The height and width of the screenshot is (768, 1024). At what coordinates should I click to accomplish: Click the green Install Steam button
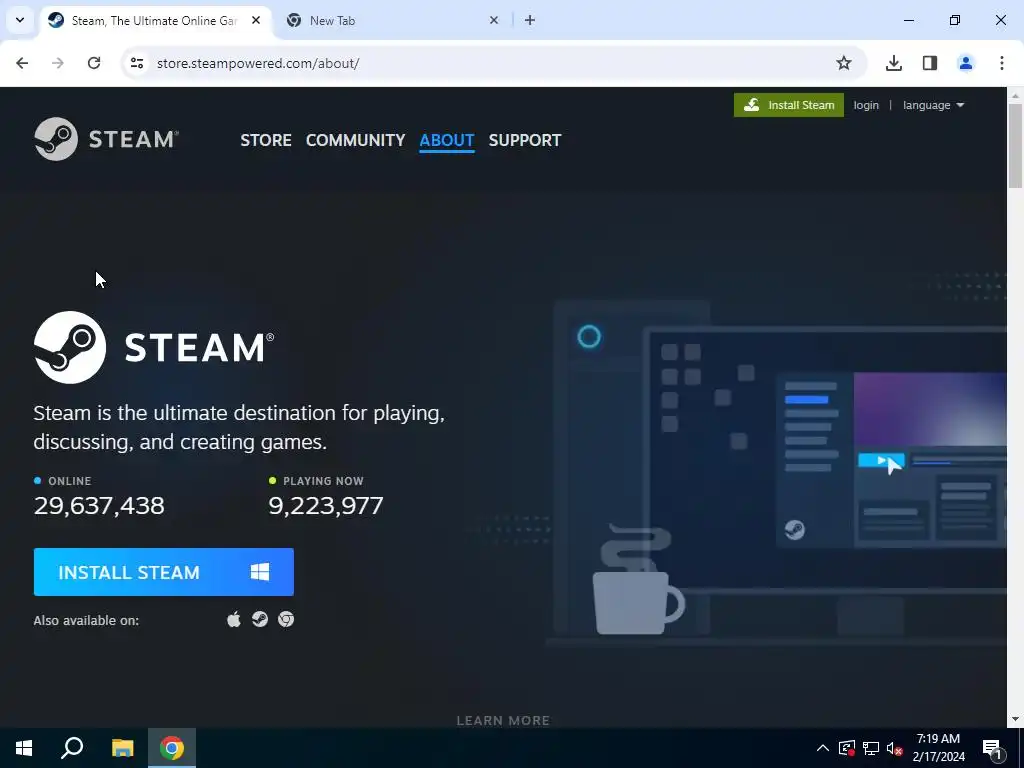[789, 105]
